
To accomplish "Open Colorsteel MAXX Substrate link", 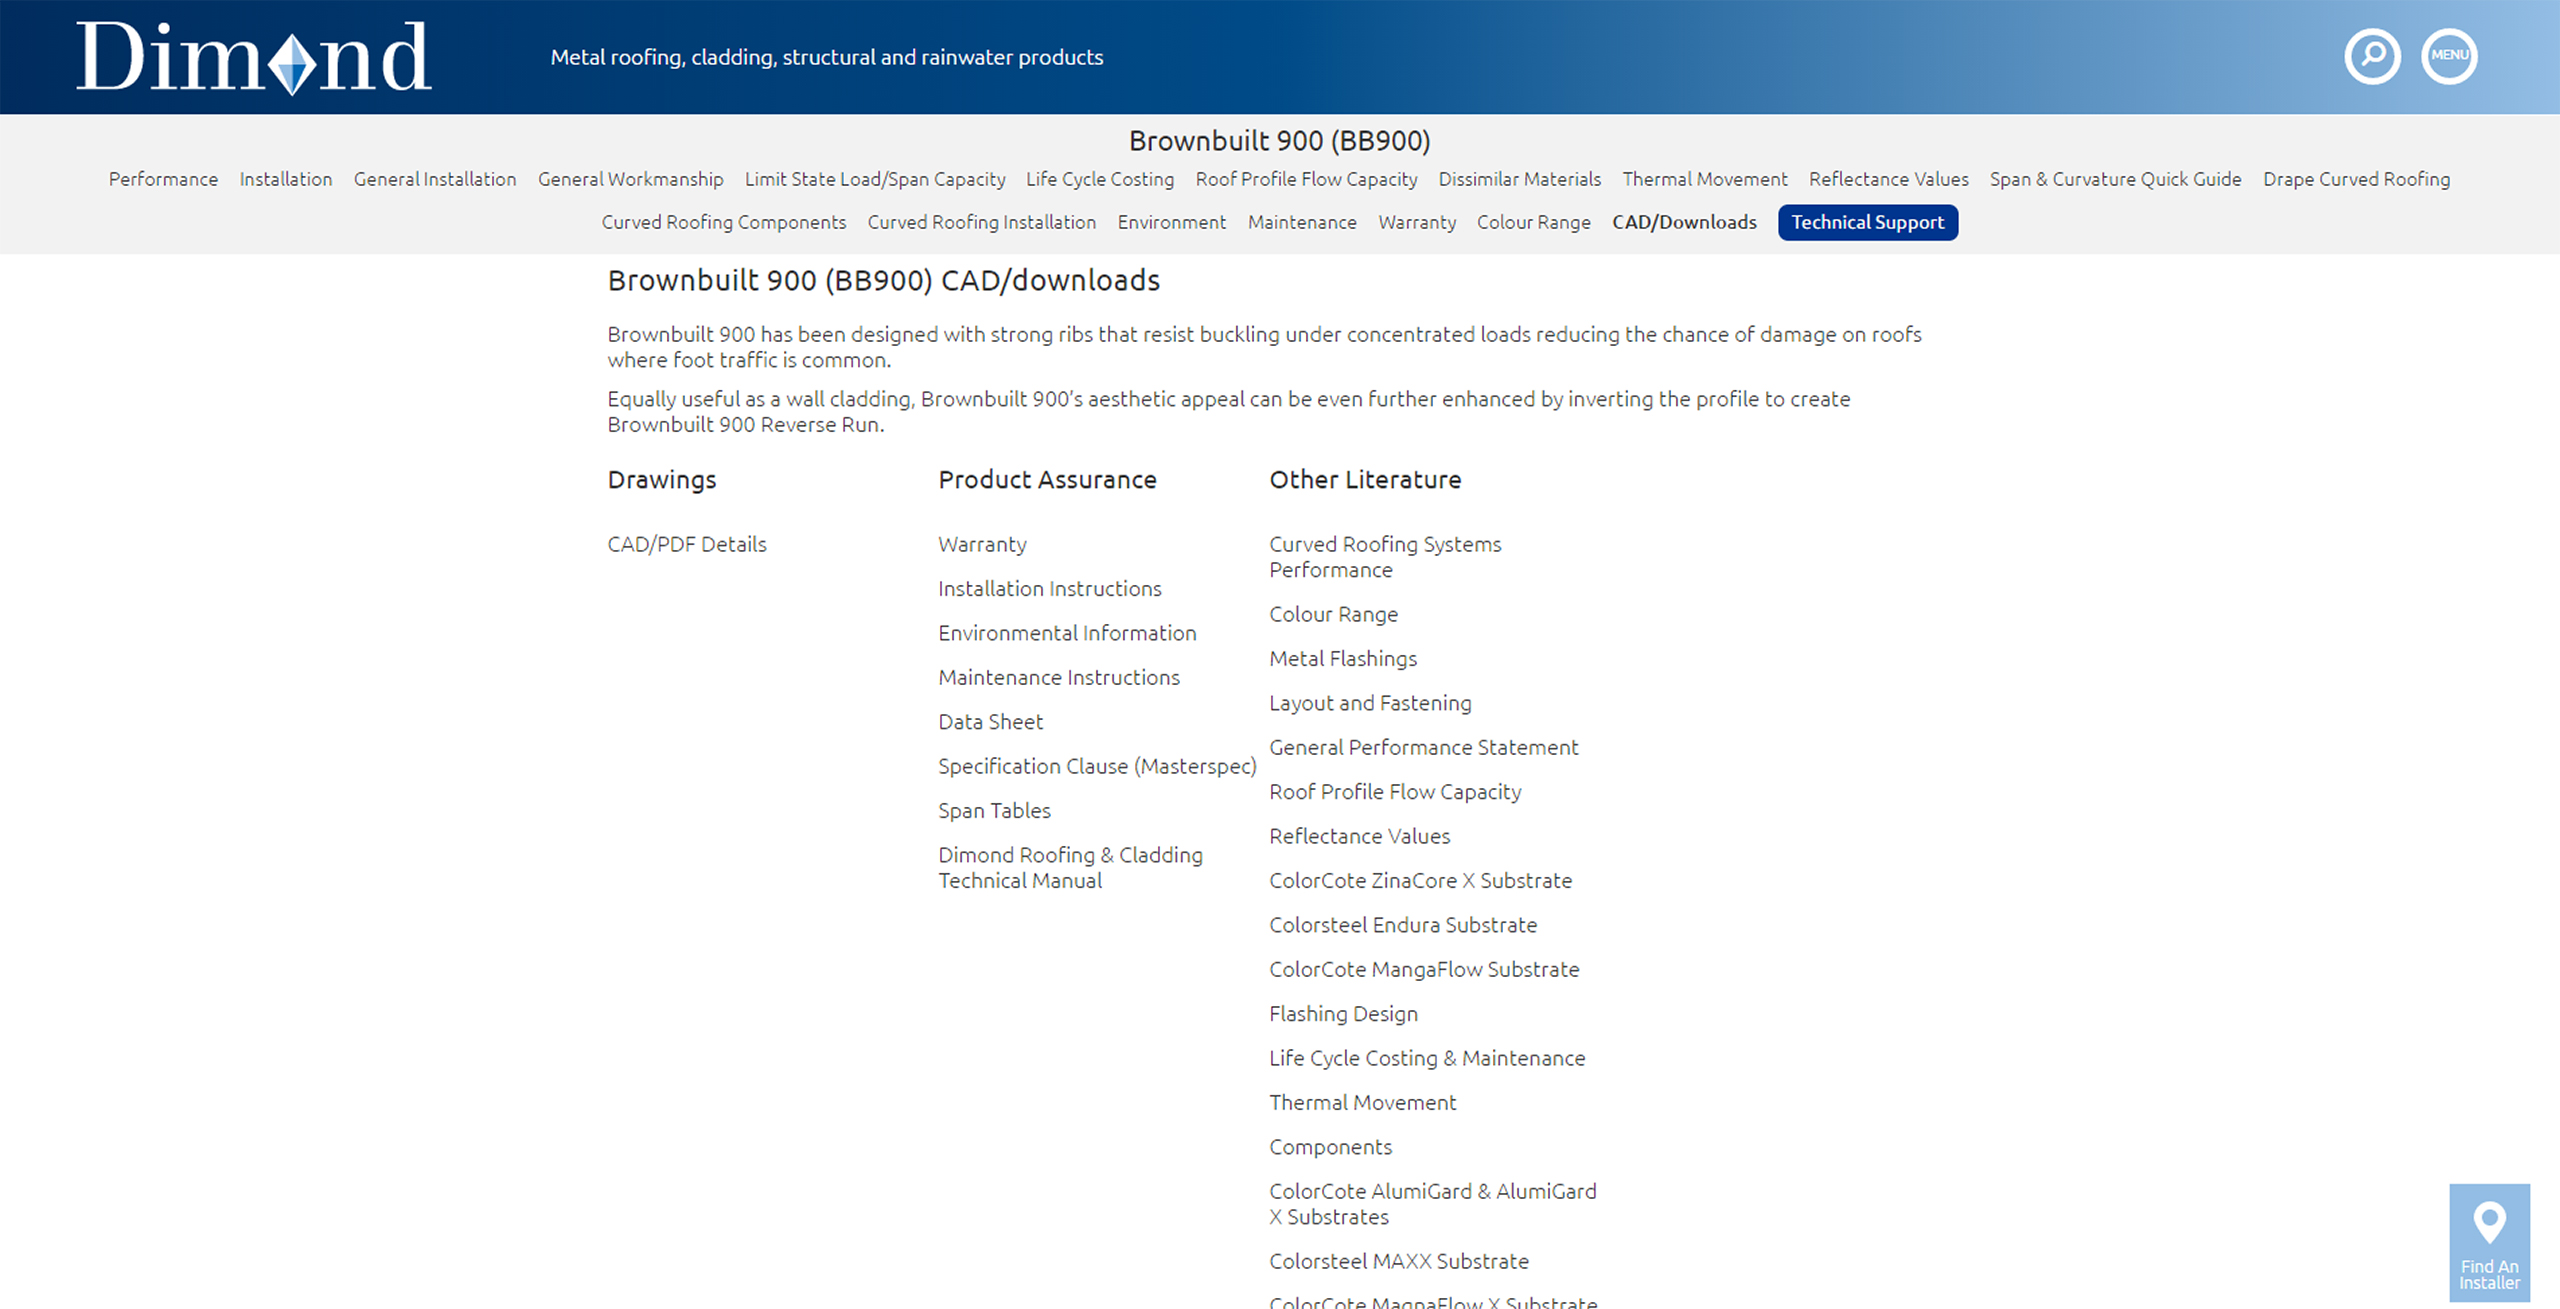I will pyautogui.click(x=1399, y=1261).
